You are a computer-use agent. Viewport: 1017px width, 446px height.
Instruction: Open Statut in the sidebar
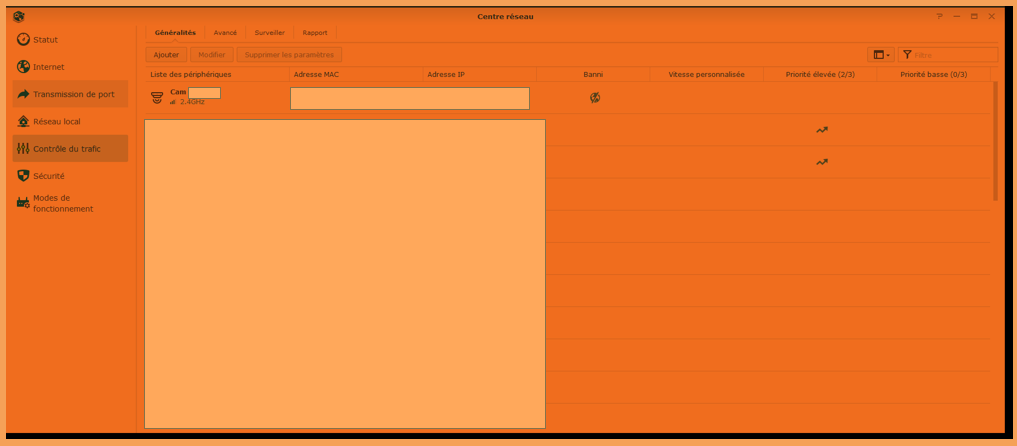click(x=70, y=40)
